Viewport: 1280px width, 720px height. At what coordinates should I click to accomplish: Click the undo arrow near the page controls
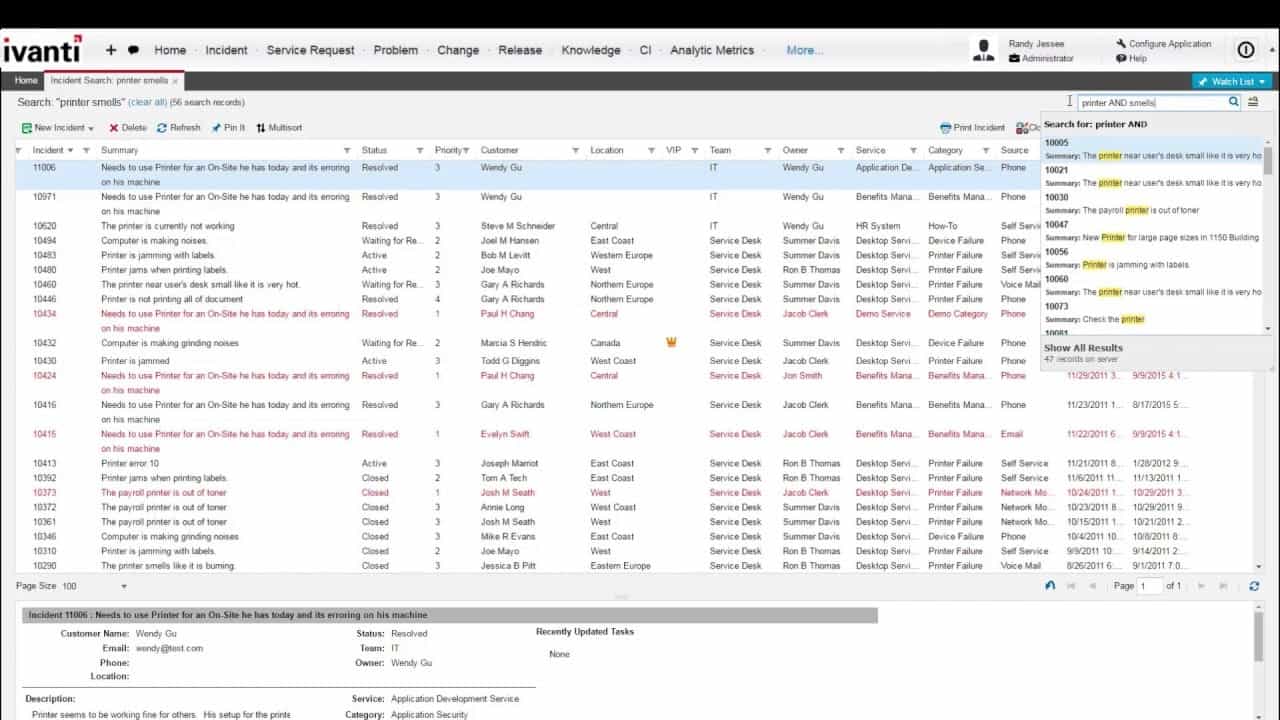tap(1049, 586)
